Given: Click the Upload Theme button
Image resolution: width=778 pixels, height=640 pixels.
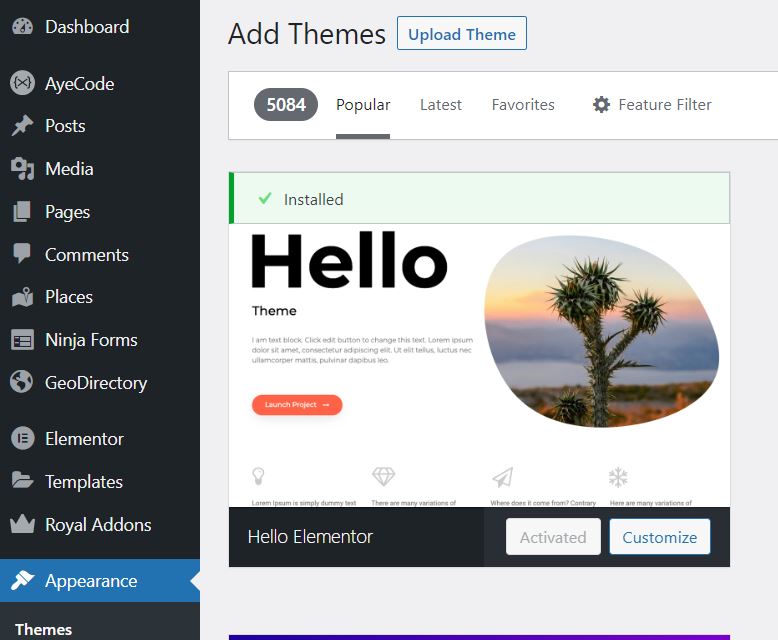Looking at the screenshot, I should click(461, 33).
